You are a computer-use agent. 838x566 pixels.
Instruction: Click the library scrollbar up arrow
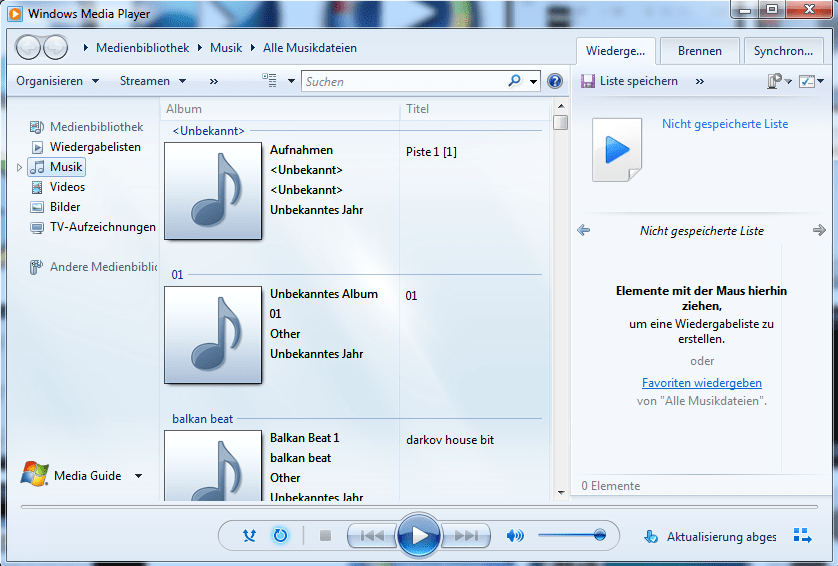tap(561, 106)
